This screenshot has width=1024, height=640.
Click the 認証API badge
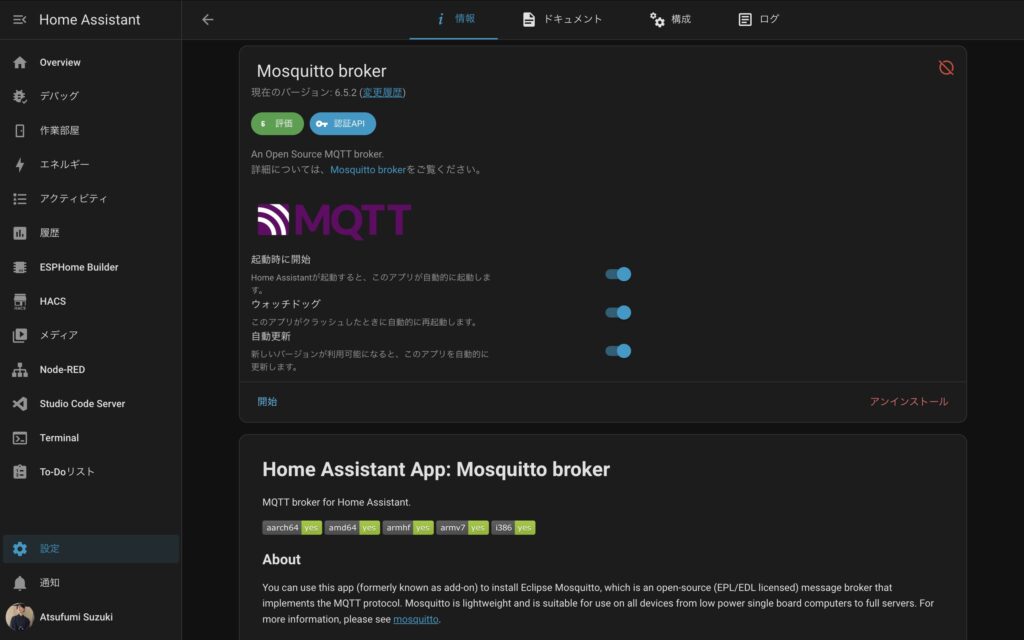point(343,124)
